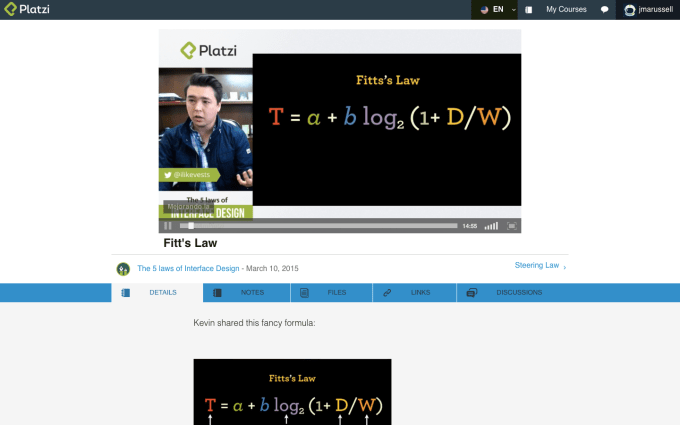This screenshot has width=680, height=425.
Task: Click the course badge icon
Action: coord(123,269)
